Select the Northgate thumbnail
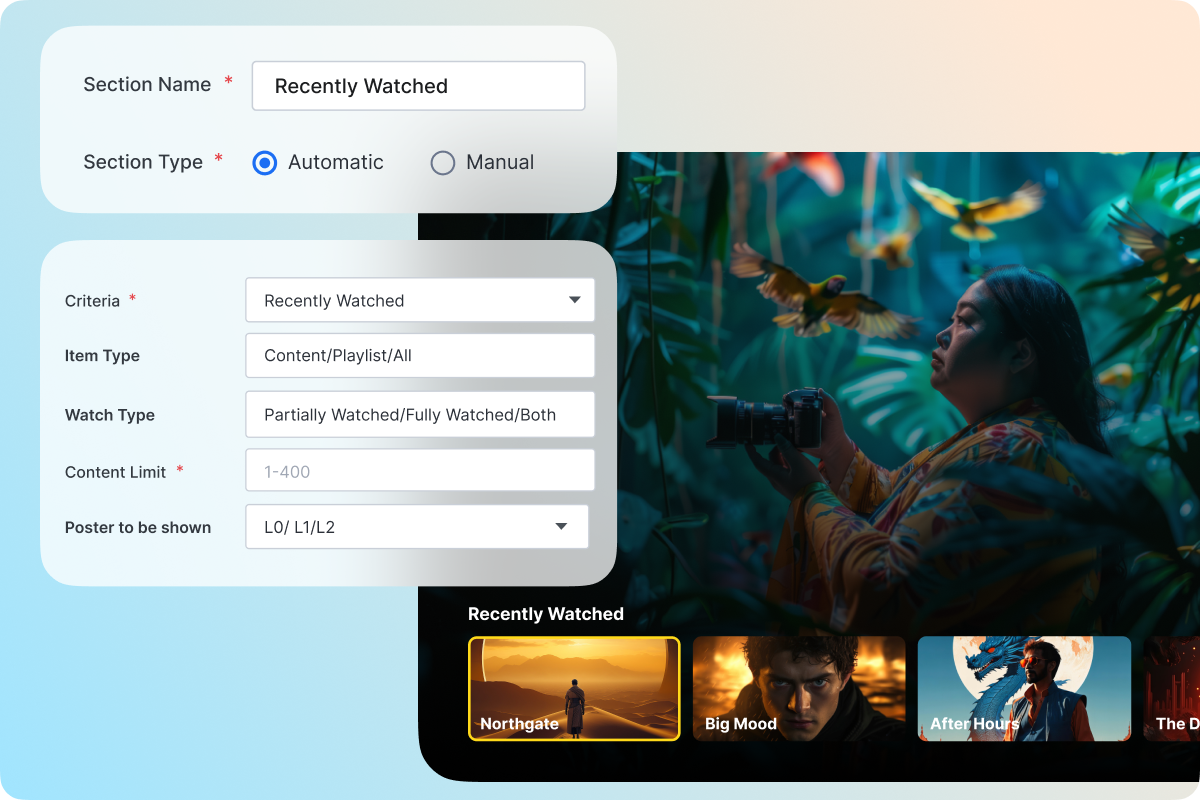1200x800 pixels. point(574,689)
